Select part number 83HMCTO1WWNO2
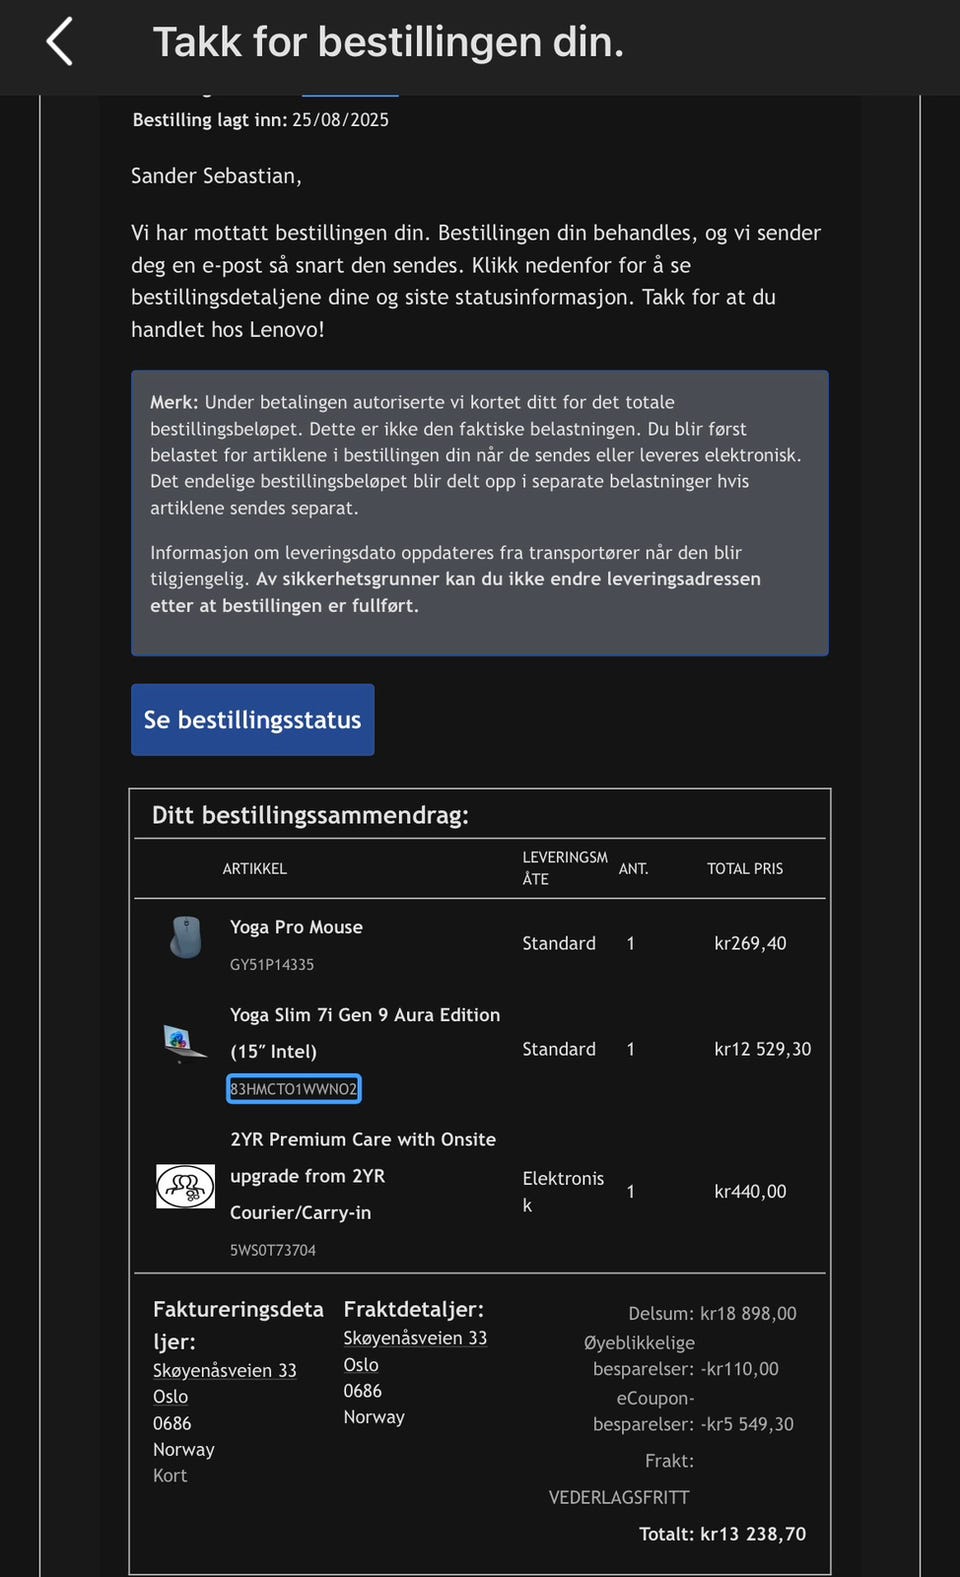Viewport: 960px width, 1577px height. (x=294, y=1089)
